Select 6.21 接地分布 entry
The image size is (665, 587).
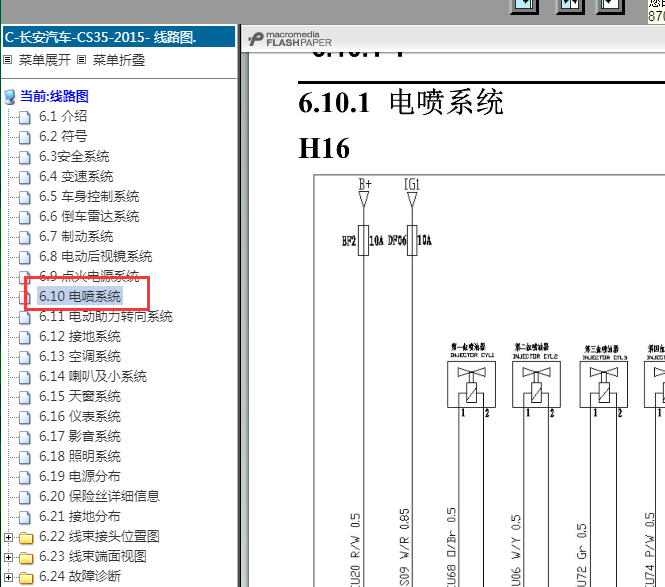point(80,516)
